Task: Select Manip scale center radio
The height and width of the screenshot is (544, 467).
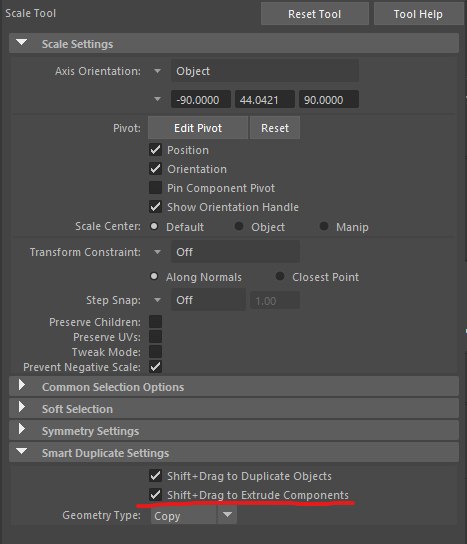Action: [x=324, y=227]
